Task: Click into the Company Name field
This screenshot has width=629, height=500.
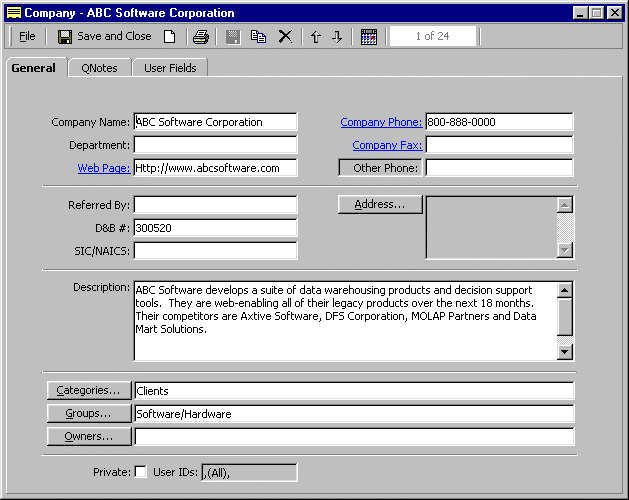Action: point(215,122)
